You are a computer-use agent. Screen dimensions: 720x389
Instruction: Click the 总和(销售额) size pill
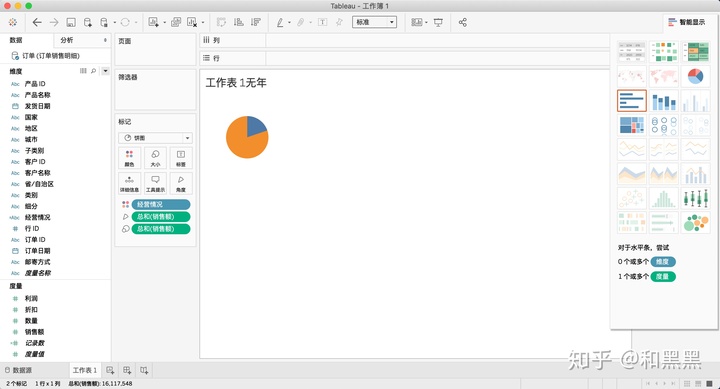coord(161,229)
